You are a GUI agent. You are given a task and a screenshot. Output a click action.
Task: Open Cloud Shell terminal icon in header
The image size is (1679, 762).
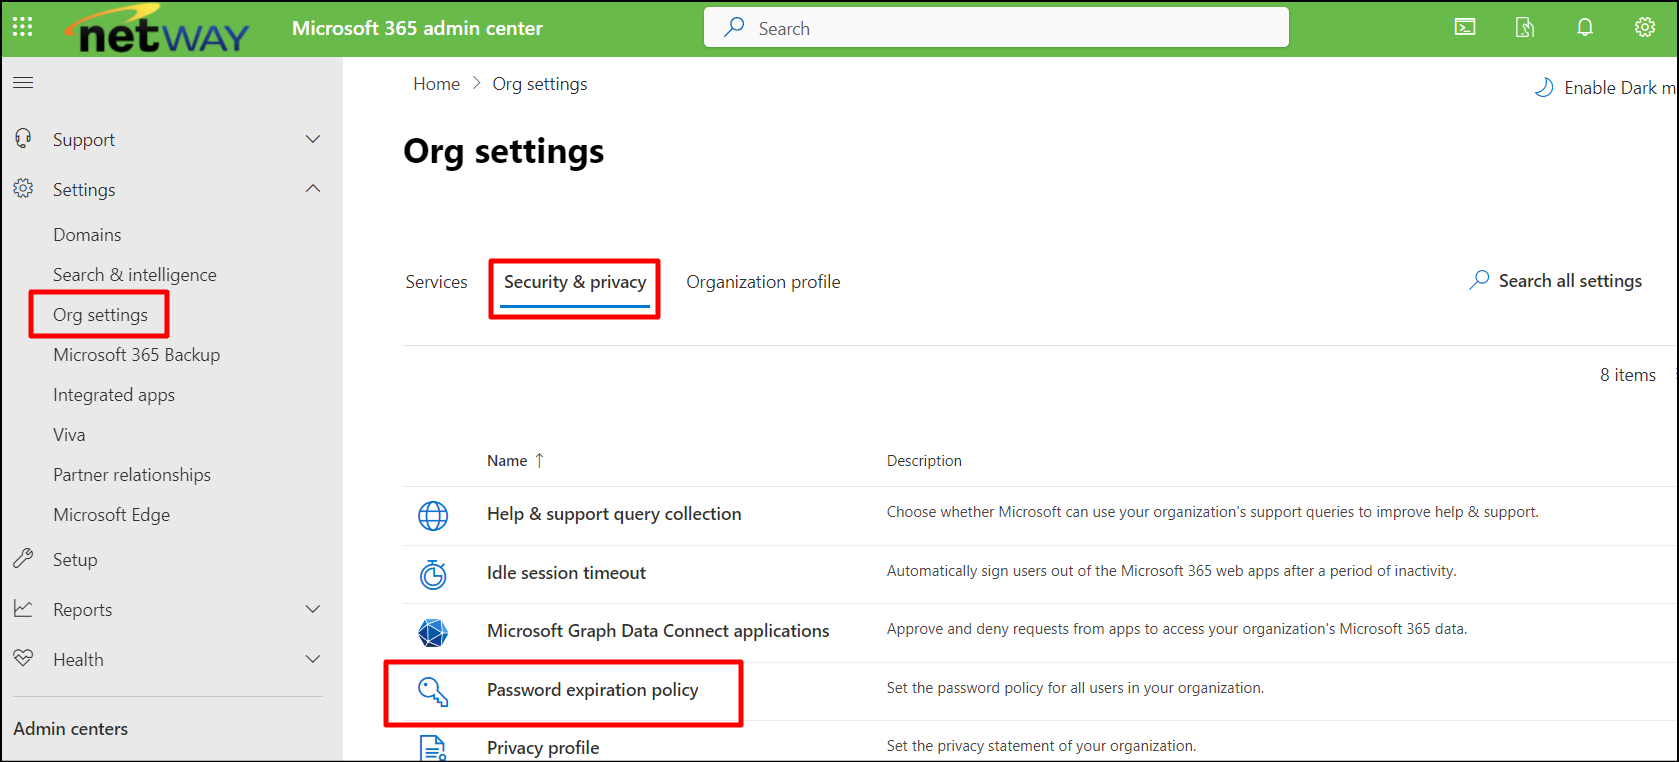[x=1465, y=27]
